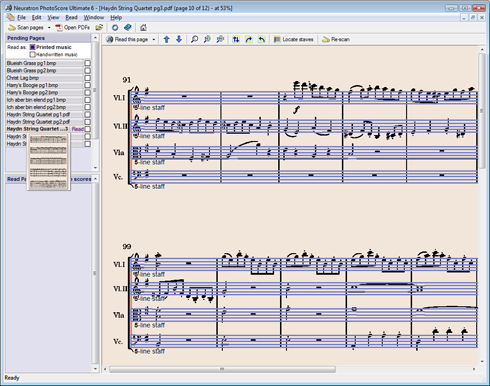Screen dimensions: 490x386
Task: Click the Locate staves icon
Action: pos(277,39)
